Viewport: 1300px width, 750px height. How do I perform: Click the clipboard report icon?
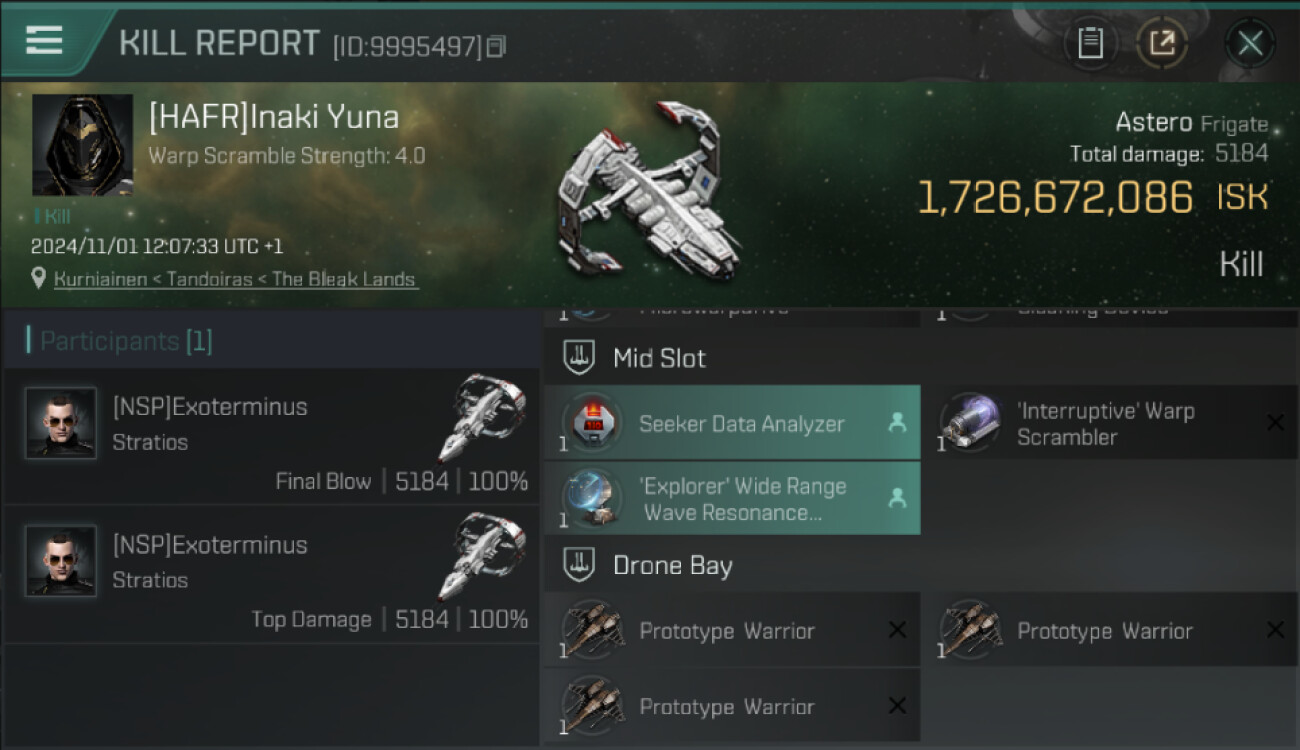1090,43
